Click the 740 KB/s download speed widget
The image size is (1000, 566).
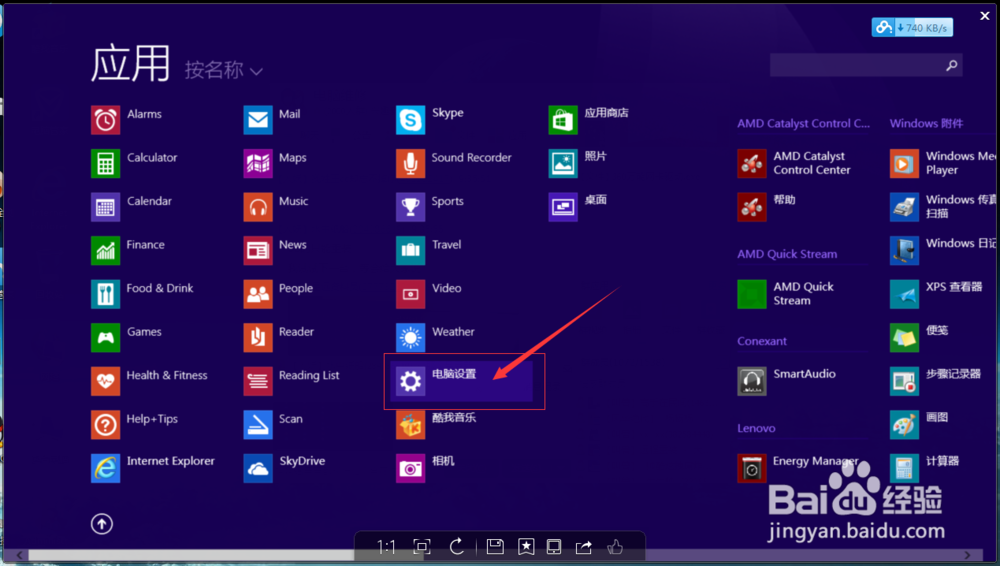[x=912, y=27]
